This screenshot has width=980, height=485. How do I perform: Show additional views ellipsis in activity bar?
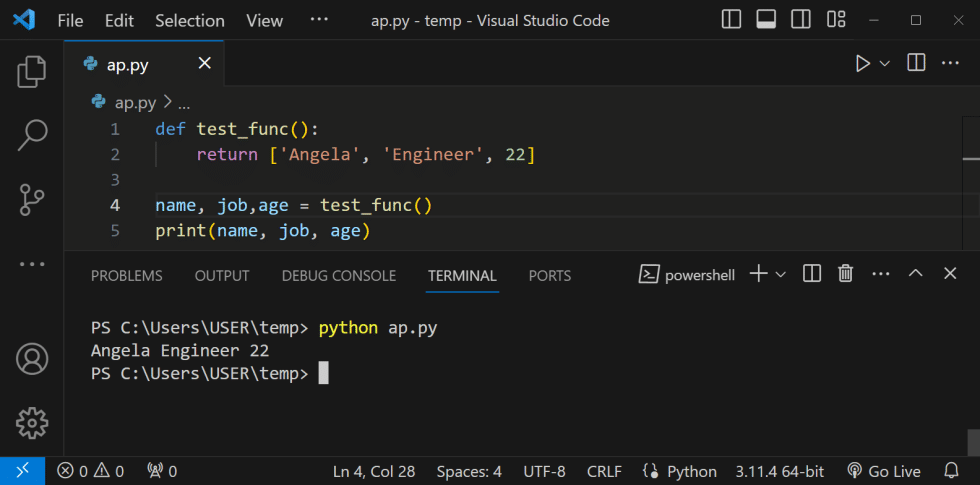point(31,264)
